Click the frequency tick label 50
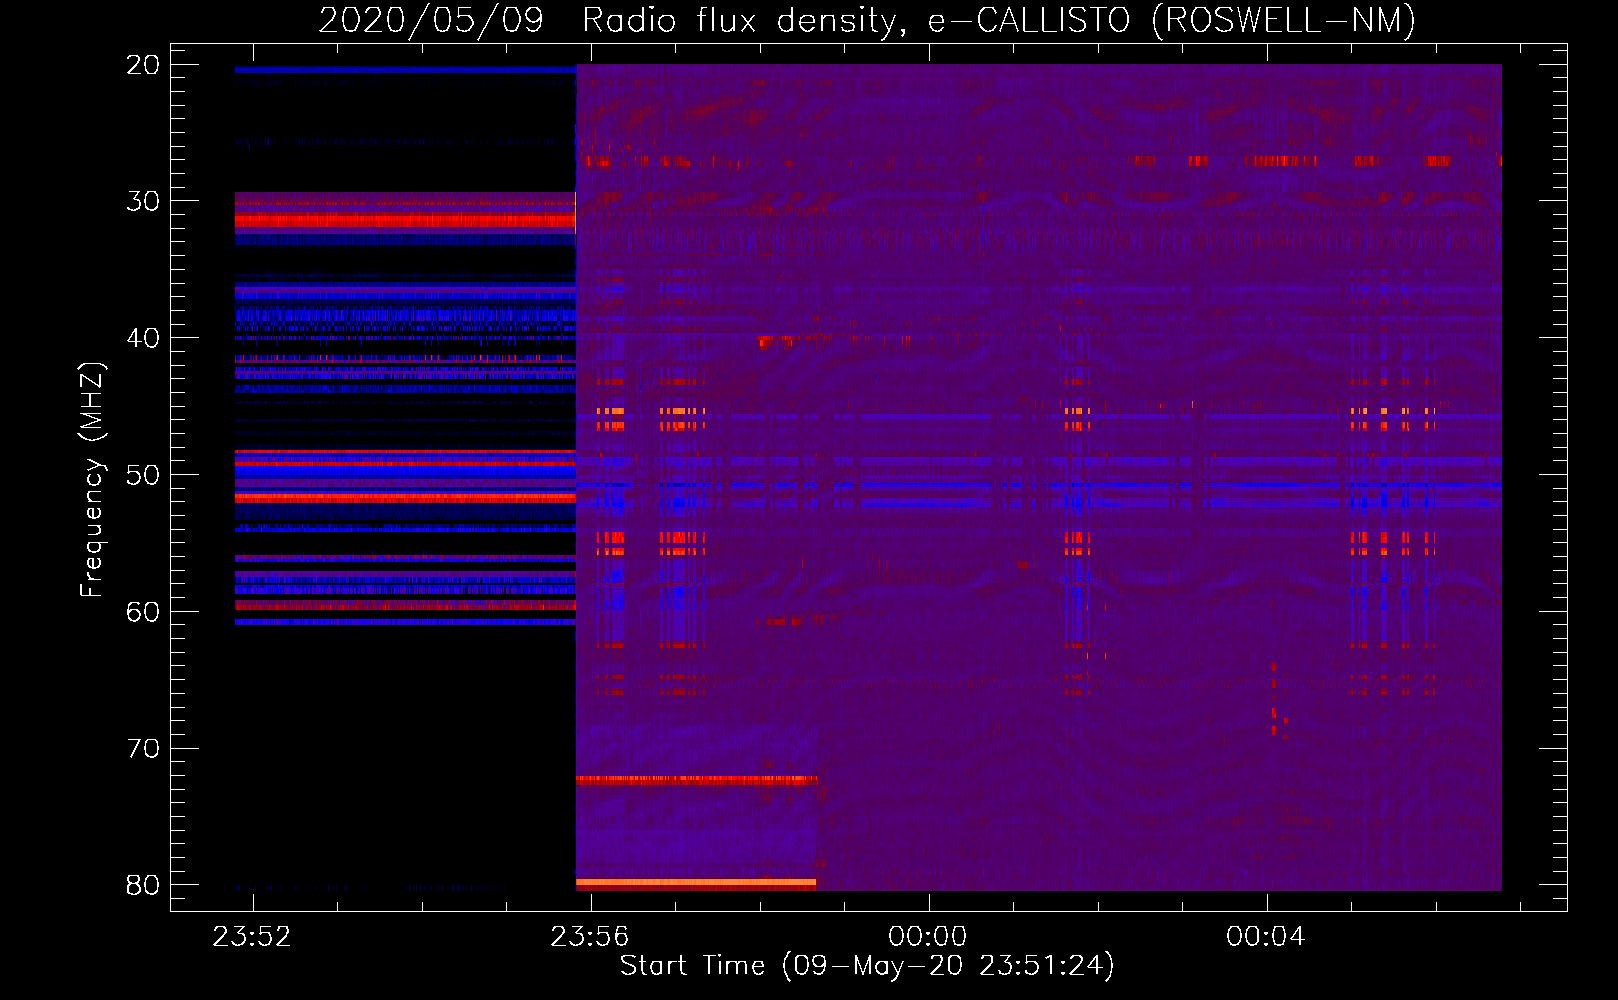This screenshot has height=1000, width=1618. point(143,475)
